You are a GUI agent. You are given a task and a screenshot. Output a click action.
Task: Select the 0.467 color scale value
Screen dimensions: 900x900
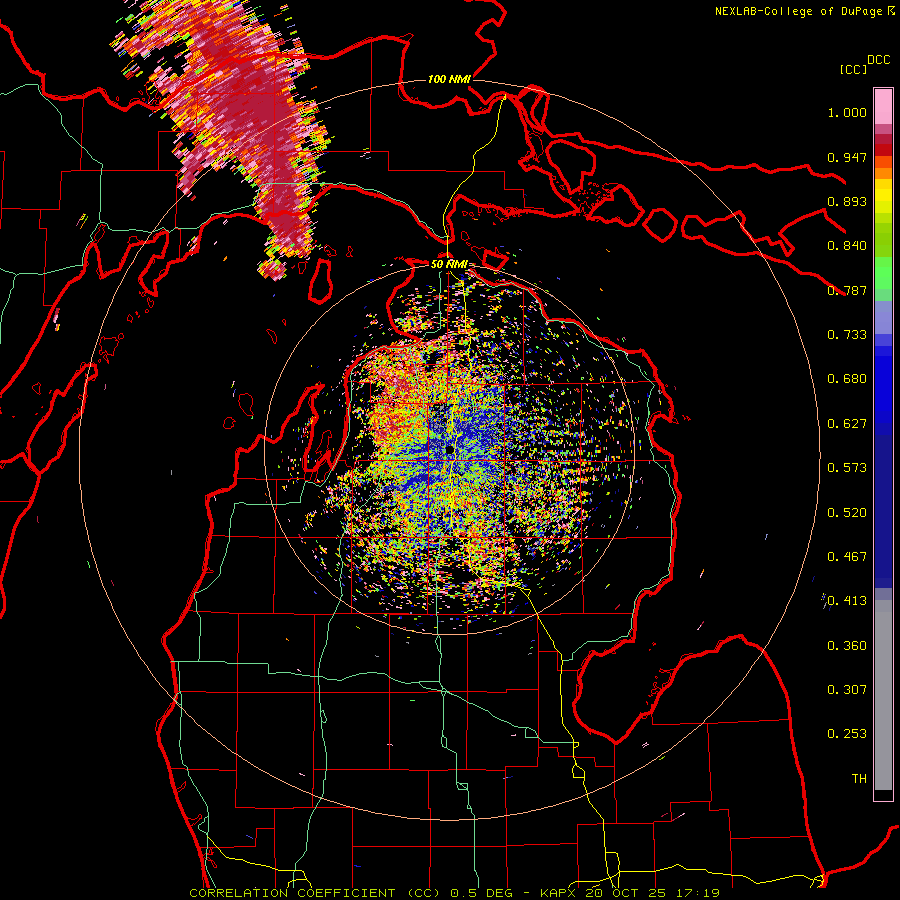[847, 557]
